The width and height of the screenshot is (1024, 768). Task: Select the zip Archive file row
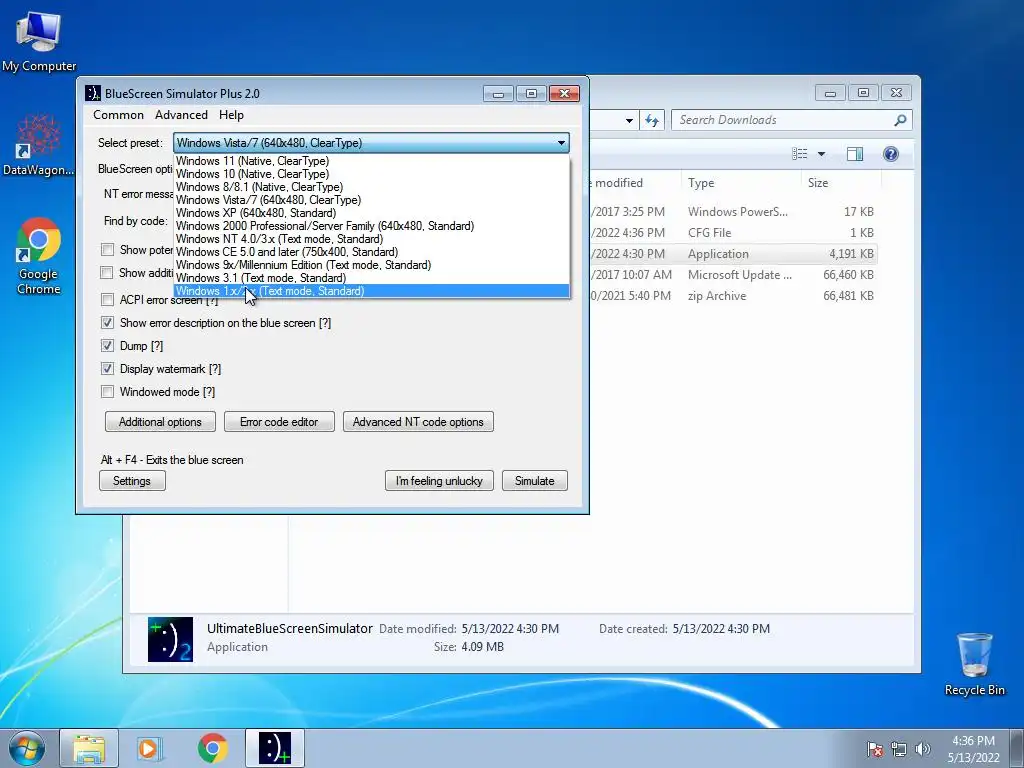[x=732, y=296]
